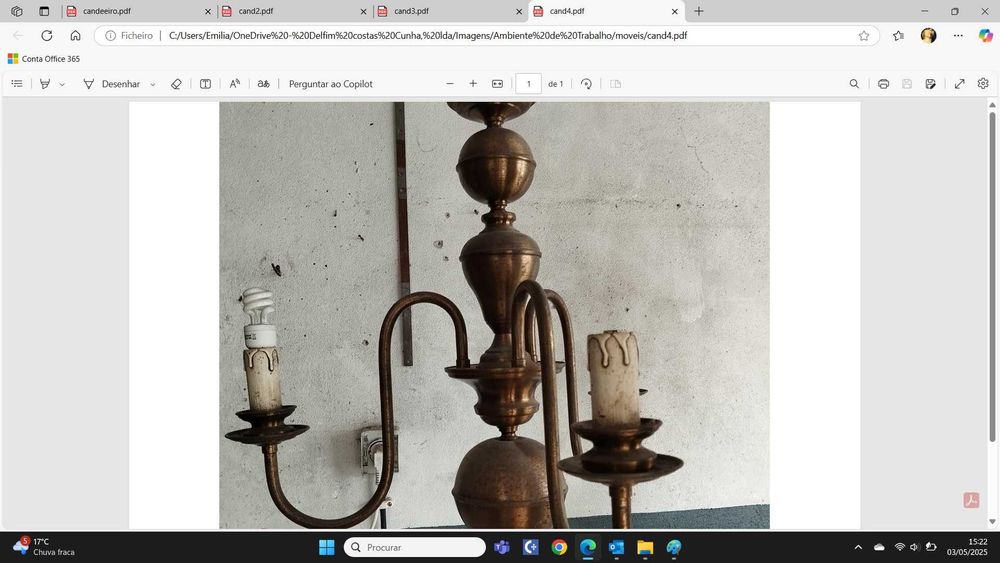Viewport: 1000px width, 563px height.
Task: Open the volume control
Action: (914, 547)
